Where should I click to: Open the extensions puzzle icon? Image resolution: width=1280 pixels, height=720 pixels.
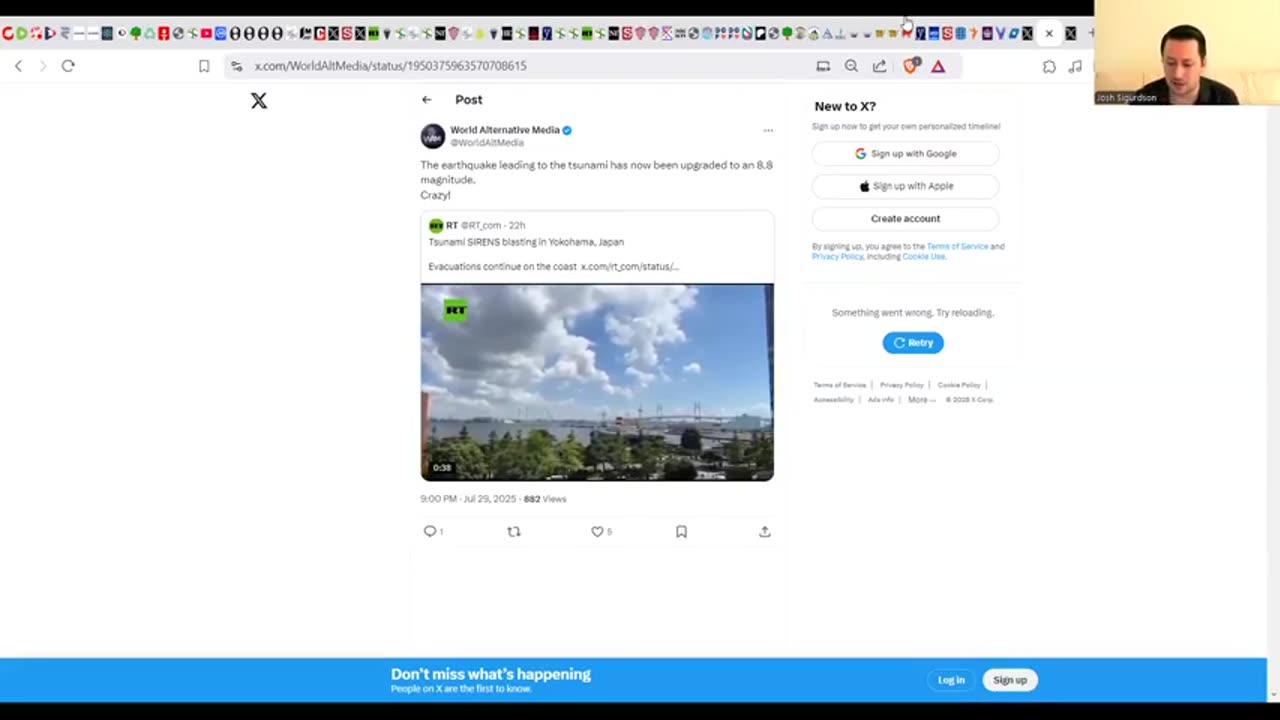[x=1049, y=66]
